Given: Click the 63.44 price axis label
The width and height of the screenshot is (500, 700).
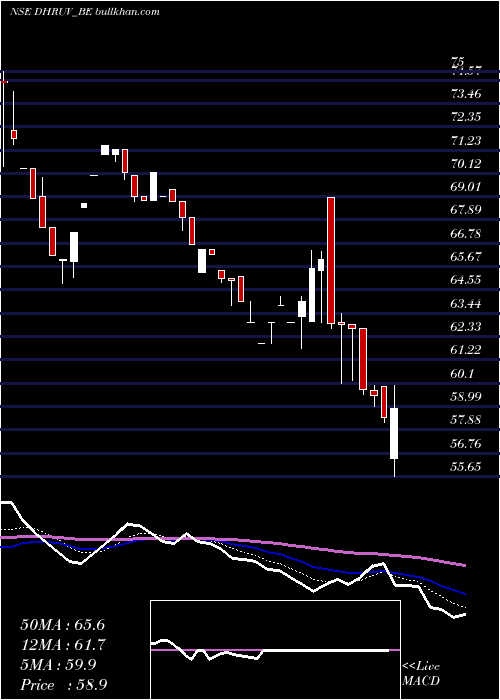Looking at the screenshot, I should (x=466, y=304).
